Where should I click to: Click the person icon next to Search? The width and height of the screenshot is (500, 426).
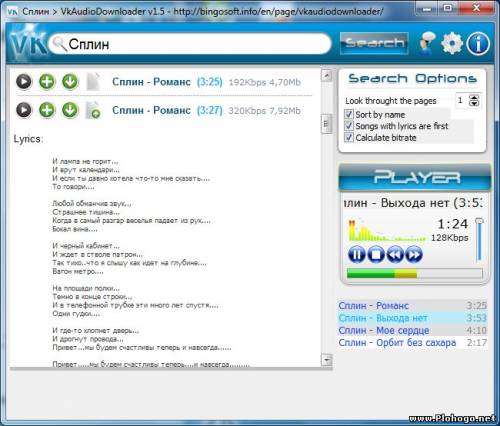tap(427, 43)
